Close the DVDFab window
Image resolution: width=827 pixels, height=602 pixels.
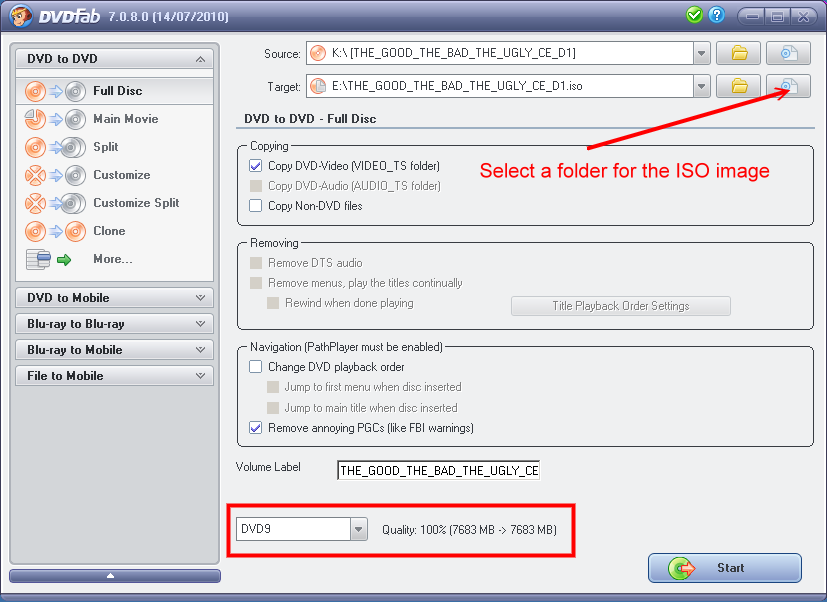pyautogui.click(x=803, y=16)
